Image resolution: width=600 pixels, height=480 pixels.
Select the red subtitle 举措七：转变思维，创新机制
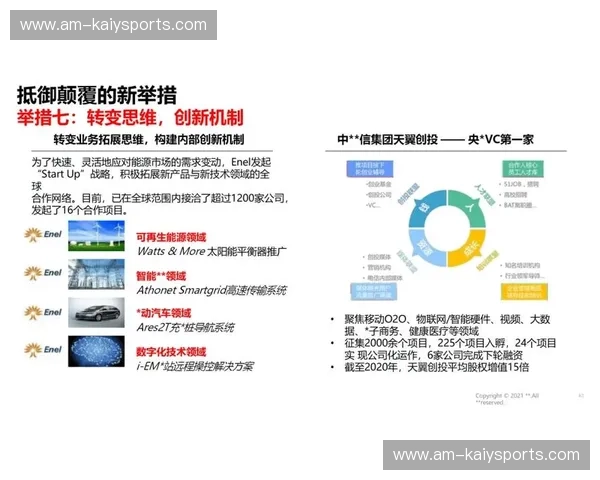[130, 117]
